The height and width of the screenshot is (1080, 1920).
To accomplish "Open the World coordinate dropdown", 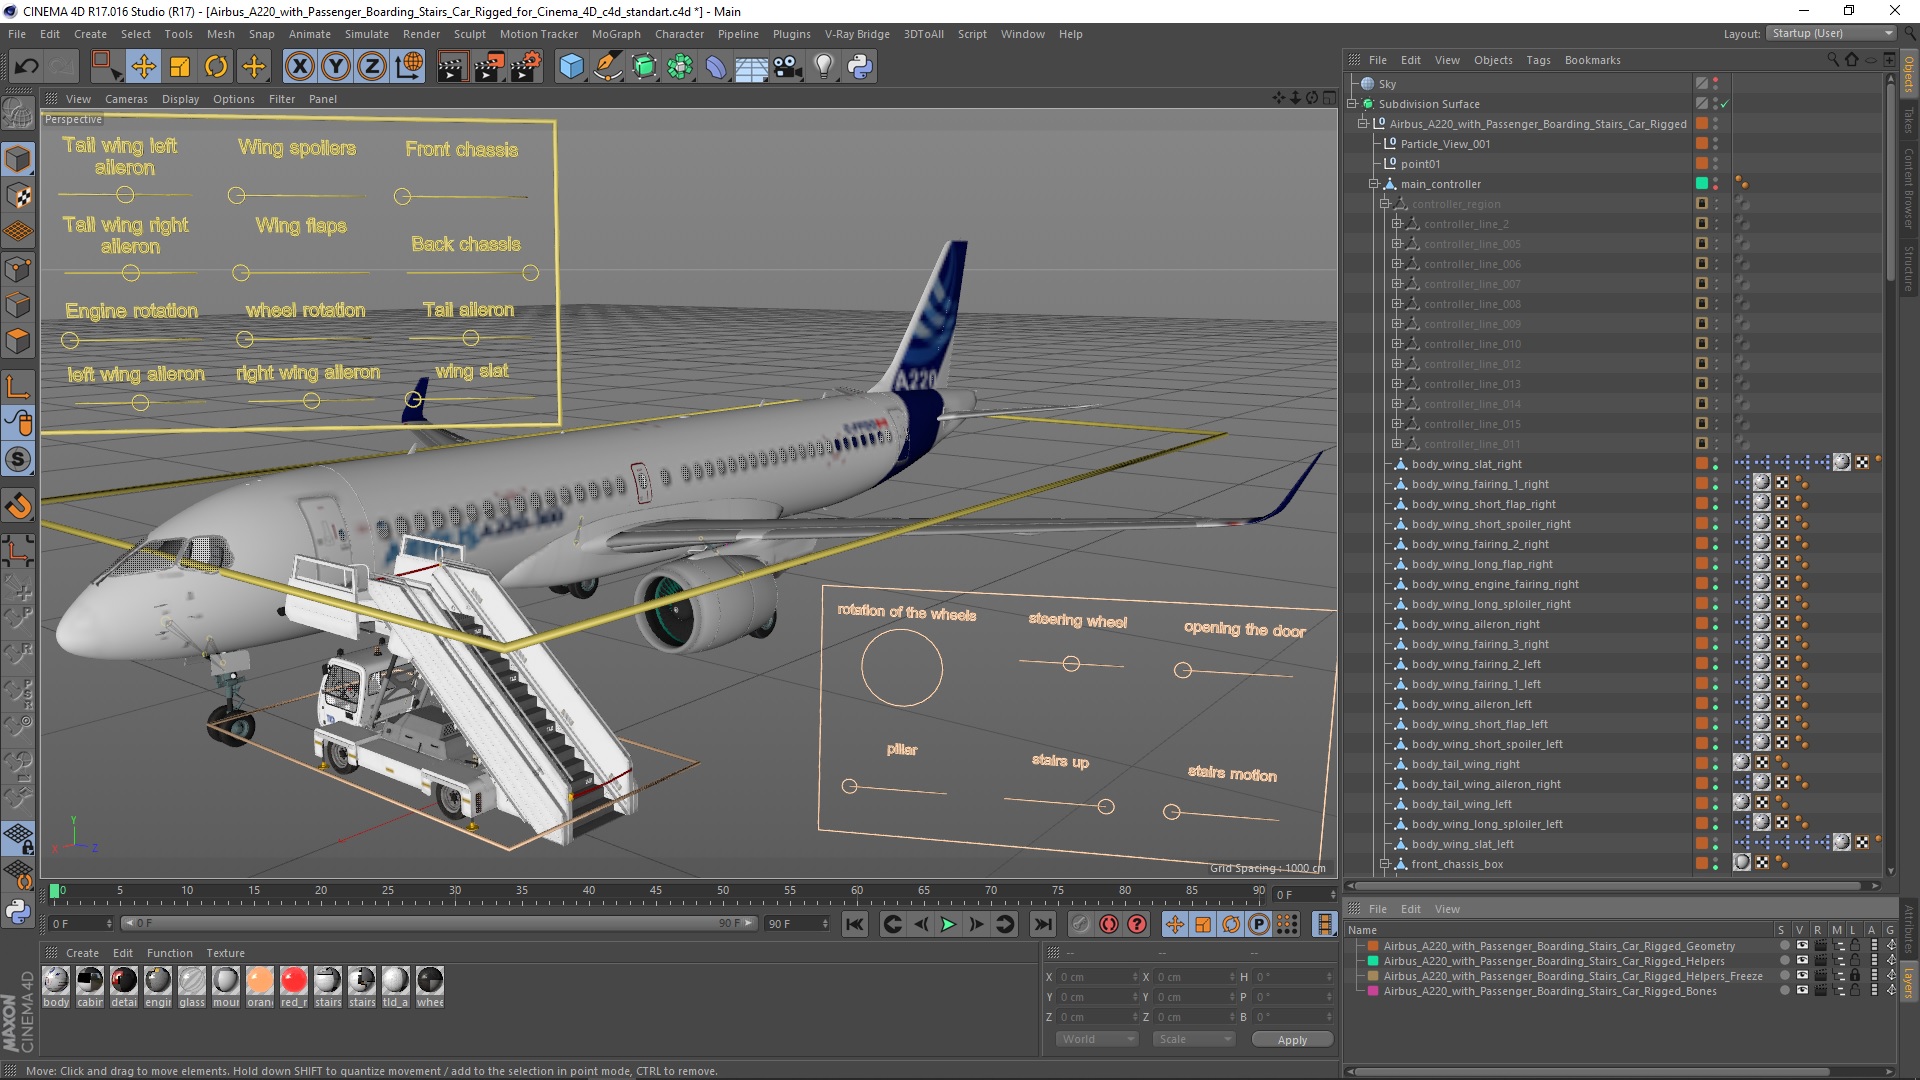I will point(1098,1039).
